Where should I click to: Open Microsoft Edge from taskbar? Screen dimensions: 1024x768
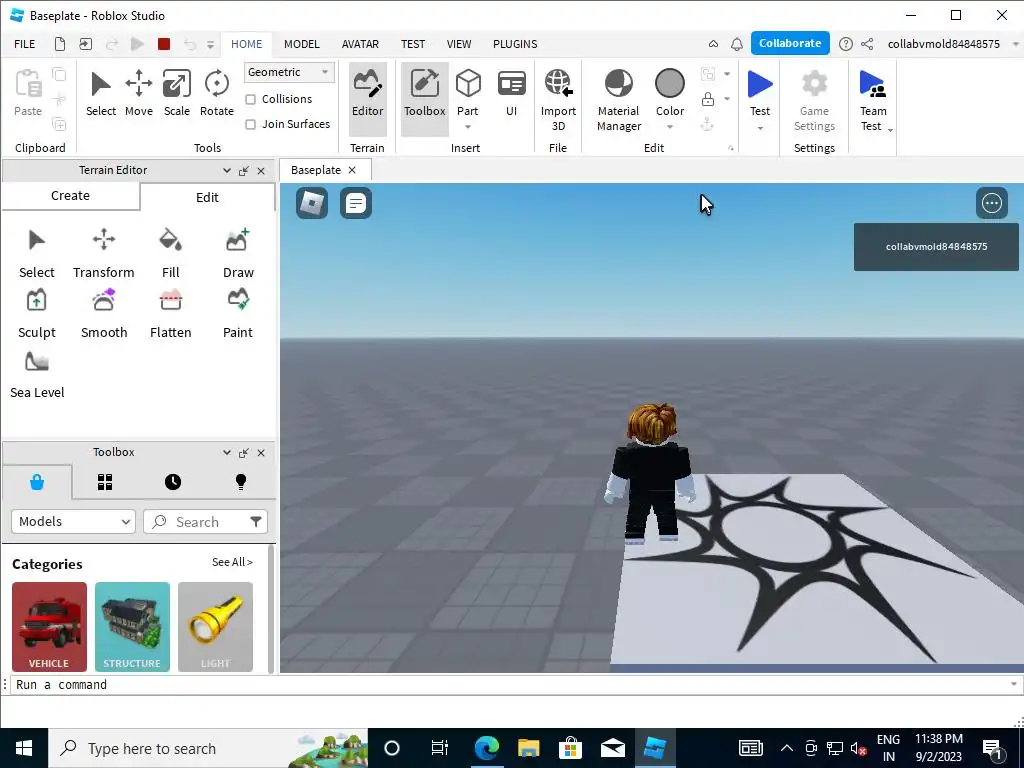(x=487, y=748)
